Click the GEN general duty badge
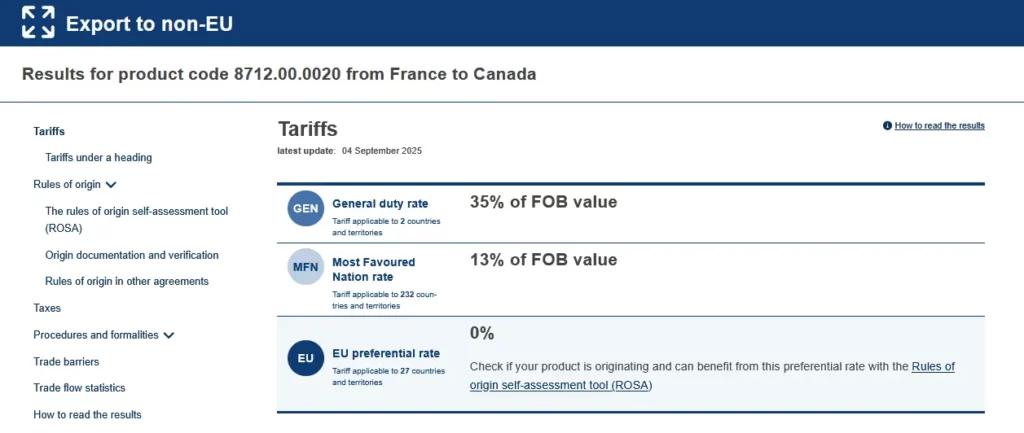 coord(305,208)
